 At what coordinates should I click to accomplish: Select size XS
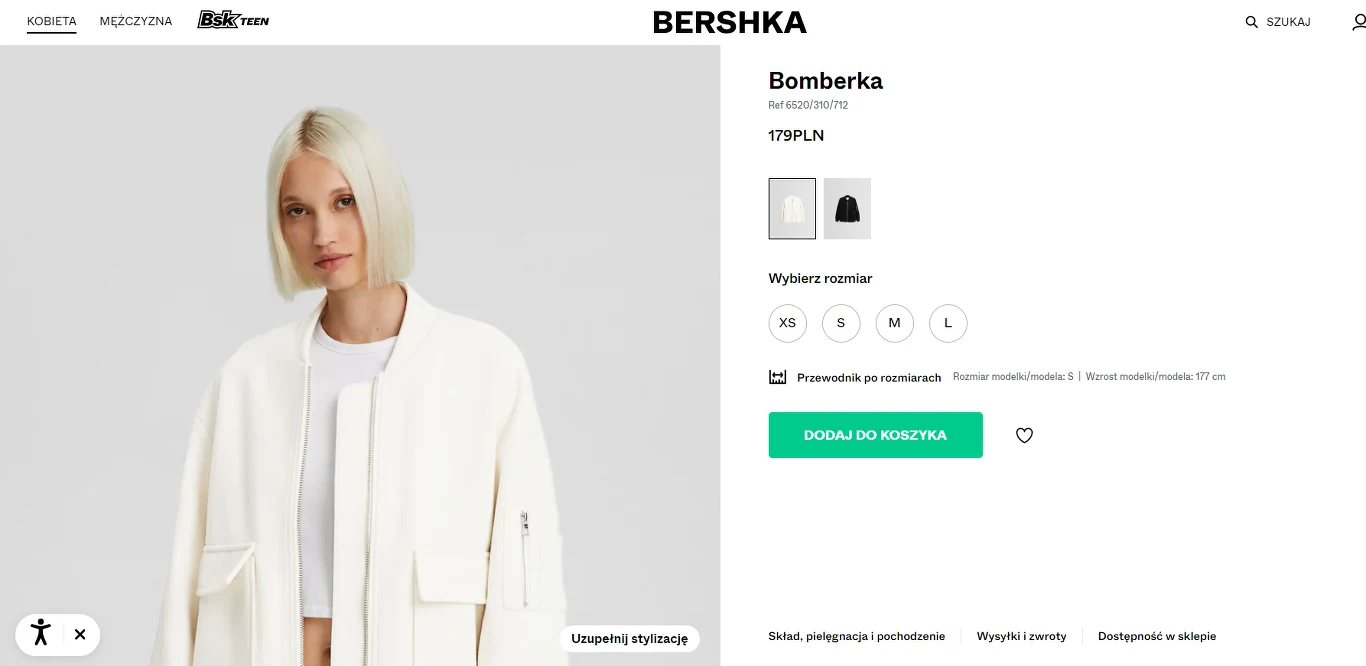[787, 323]
